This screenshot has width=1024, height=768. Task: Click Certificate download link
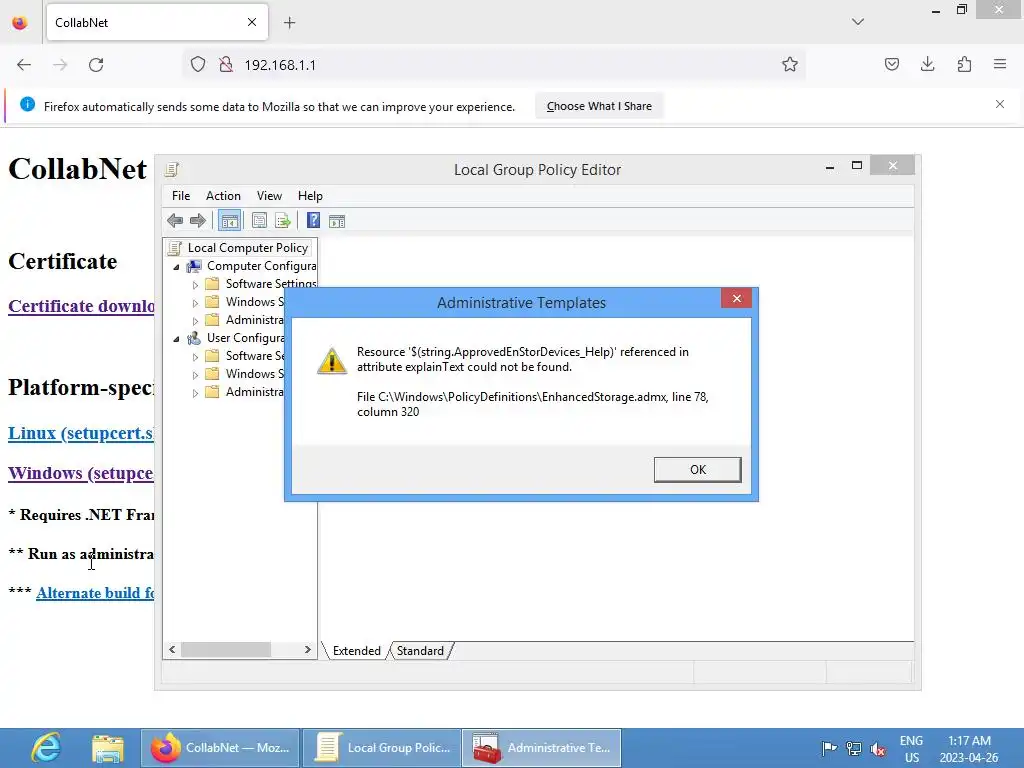82,306
